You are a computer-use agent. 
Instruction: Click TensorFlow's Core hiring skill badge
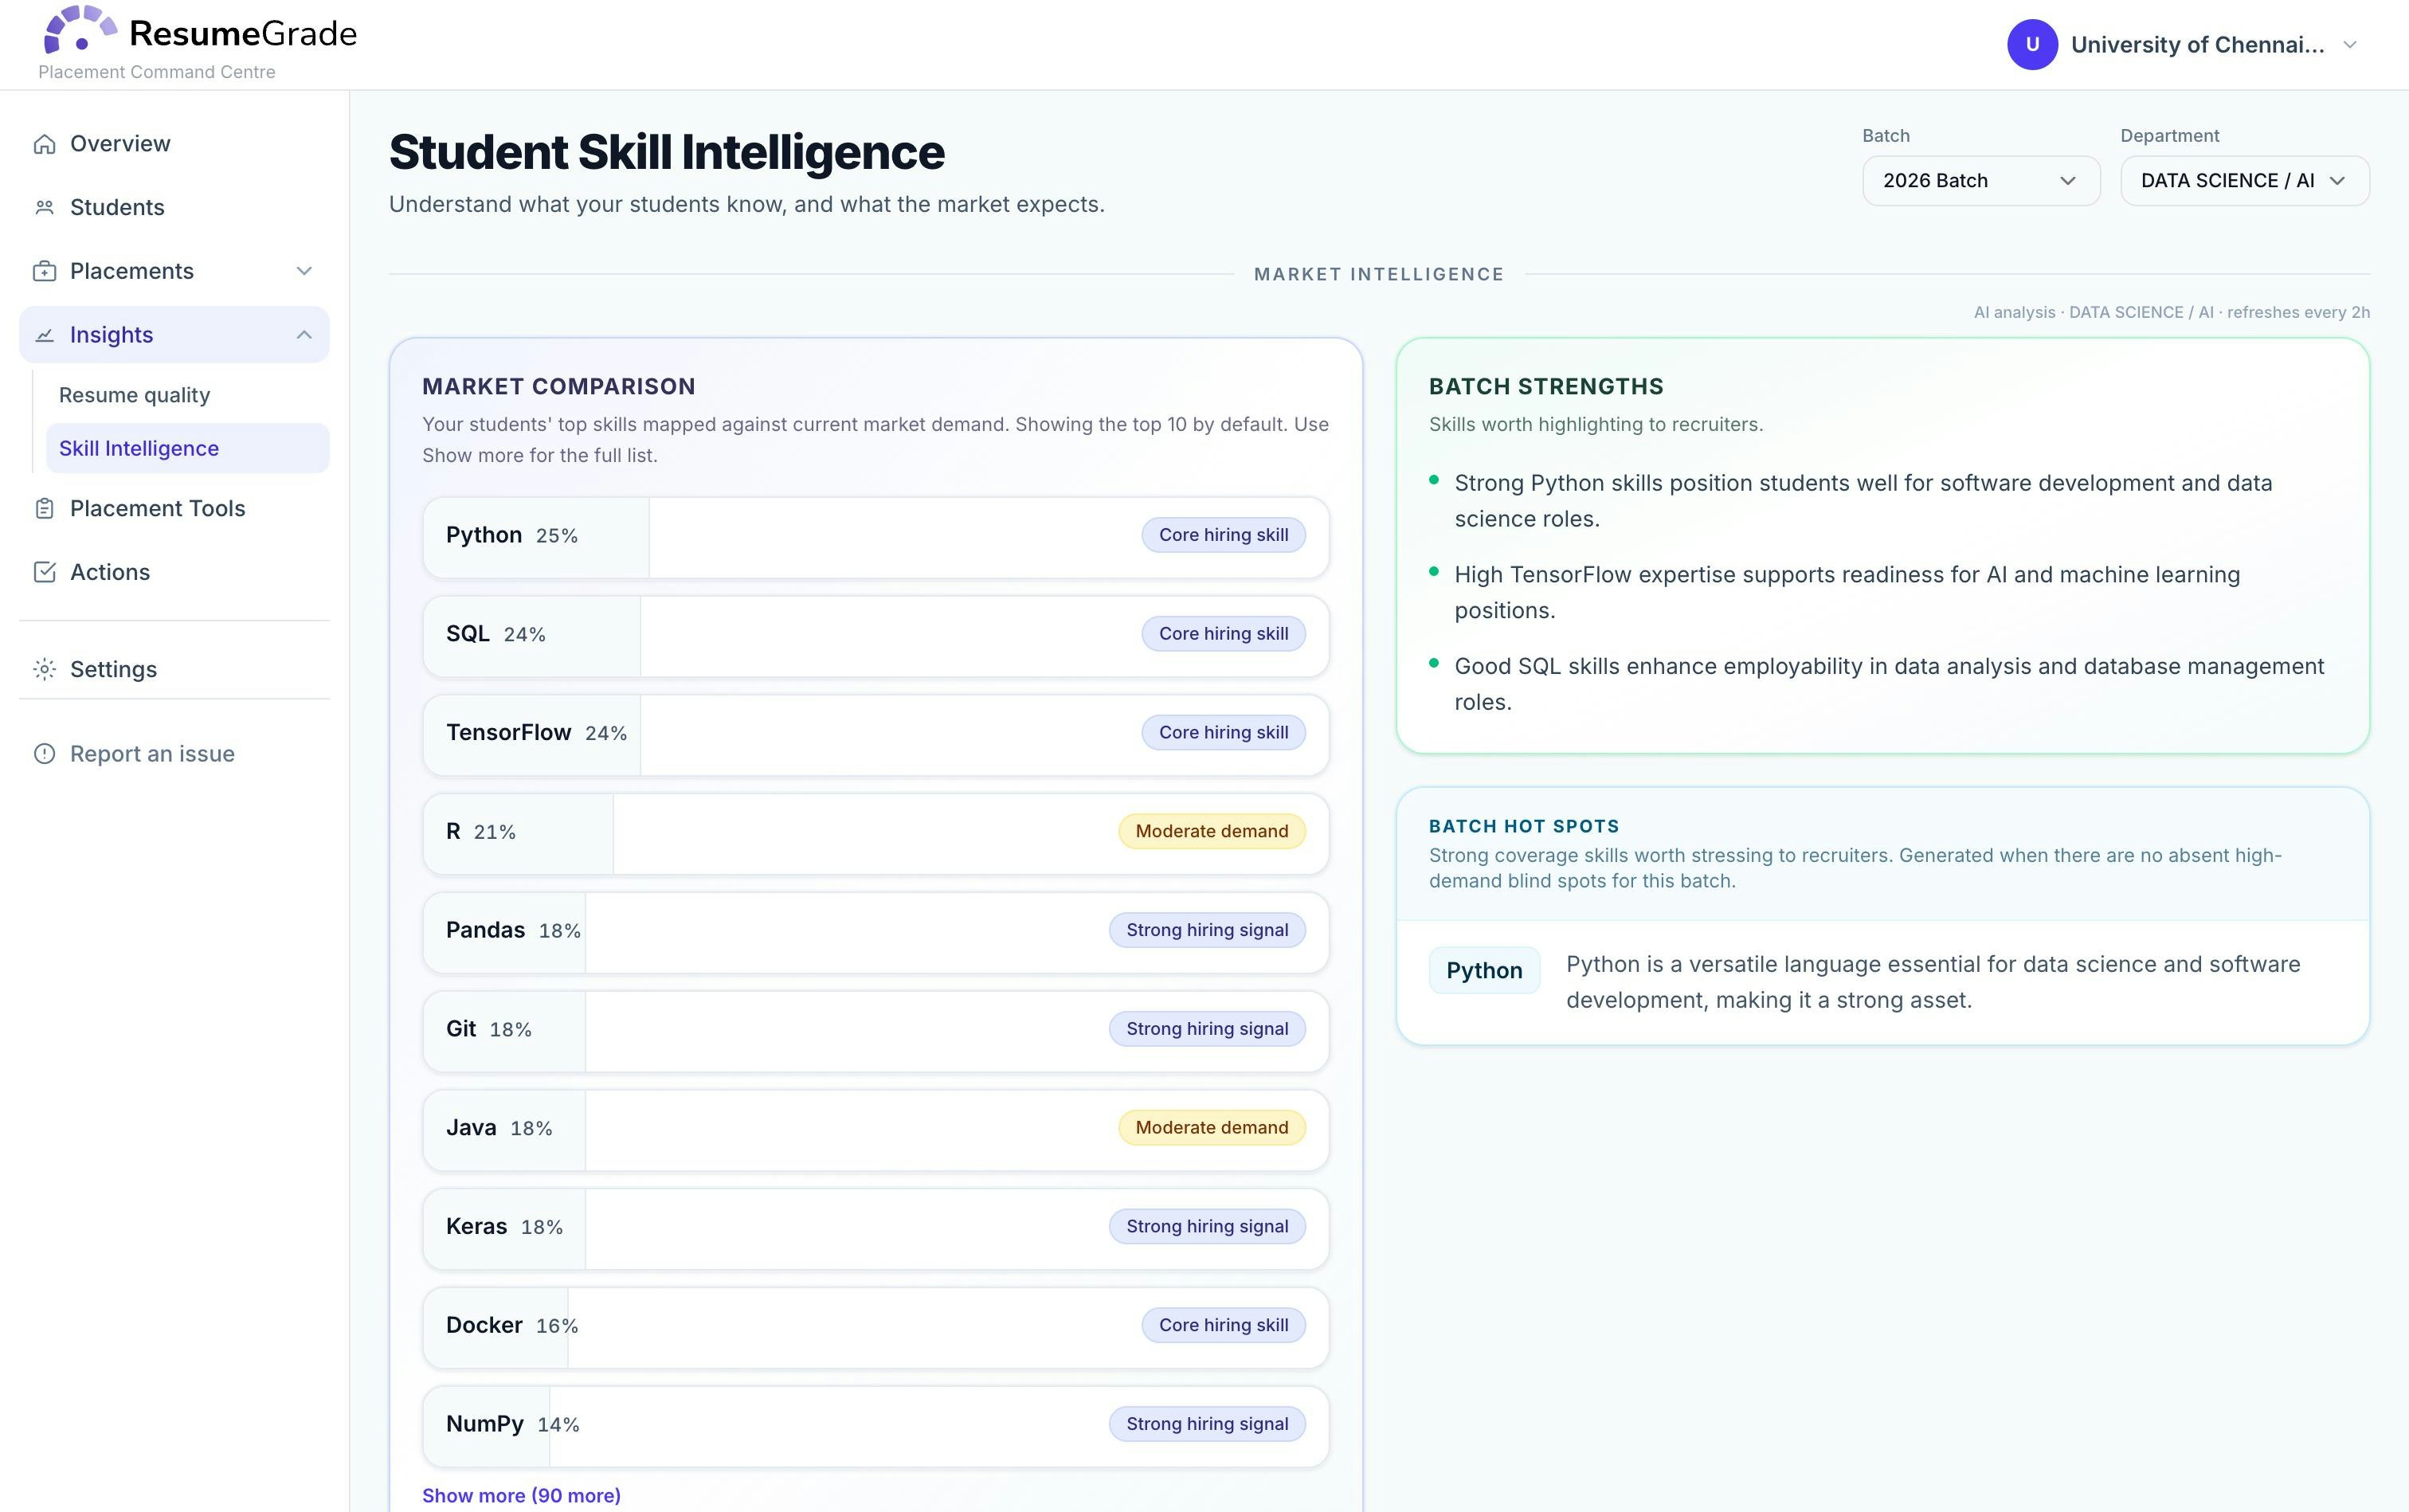pyautogui.click(x=1223, y=733)
